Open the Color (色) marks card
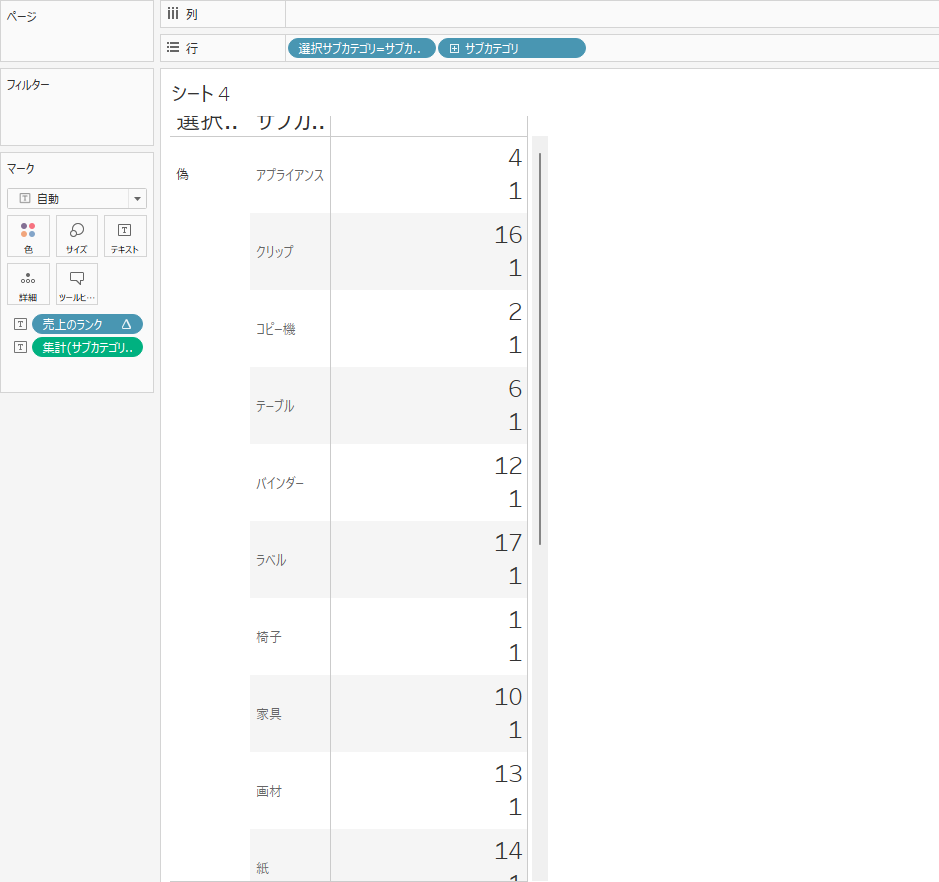This screenshot has width=939, height=882. pos(28,236)
